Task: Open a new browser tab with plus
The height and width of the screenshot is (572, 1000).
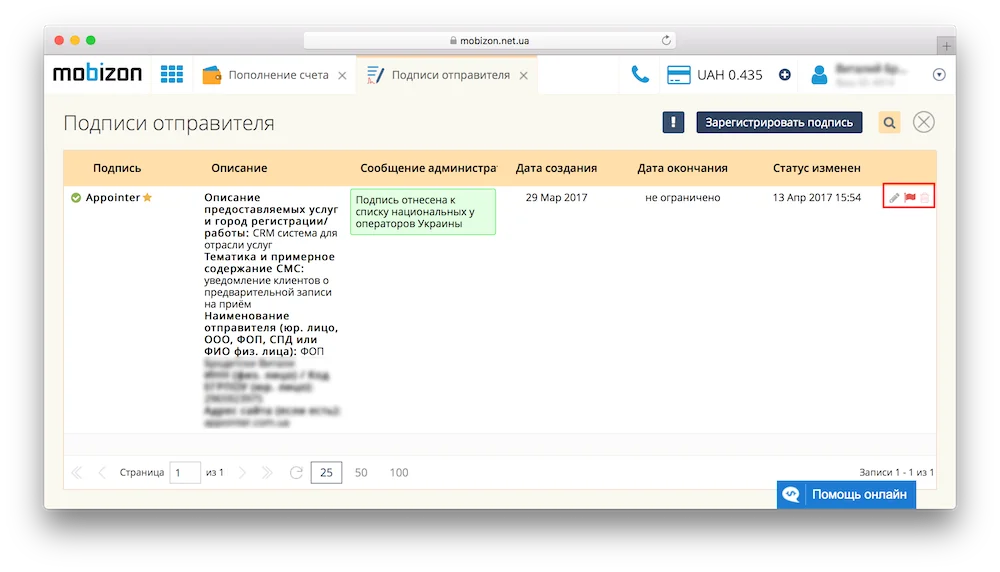Action: 946,46
